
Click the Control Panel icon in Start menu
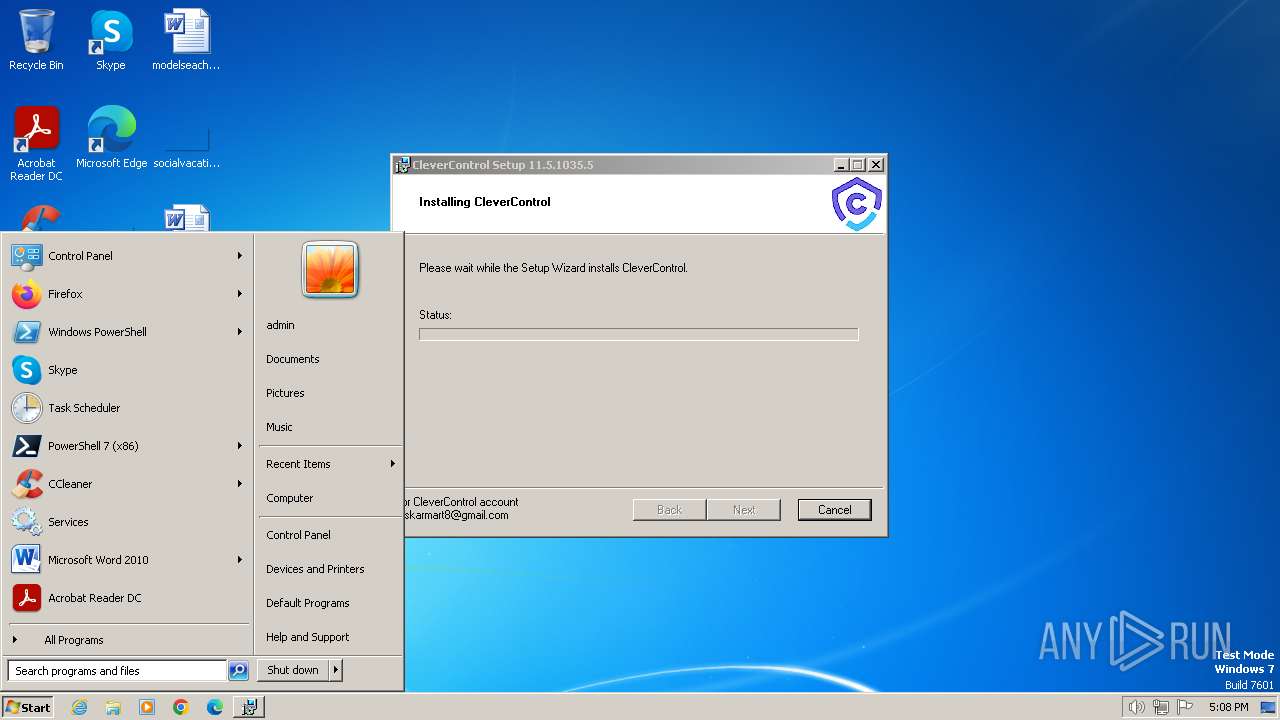pyautogui.click(x=26, y=256)
